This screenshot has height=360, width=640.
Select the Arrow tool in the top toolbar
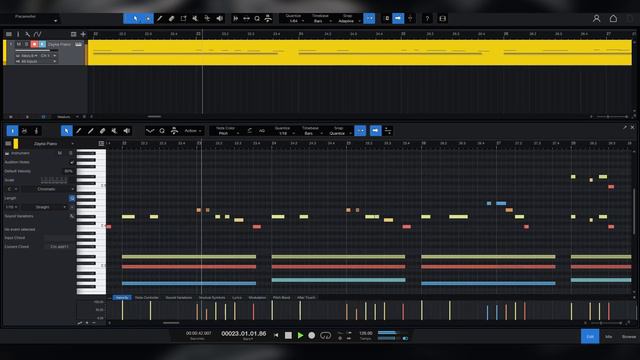pyautogui.click(x=135, y=18)
